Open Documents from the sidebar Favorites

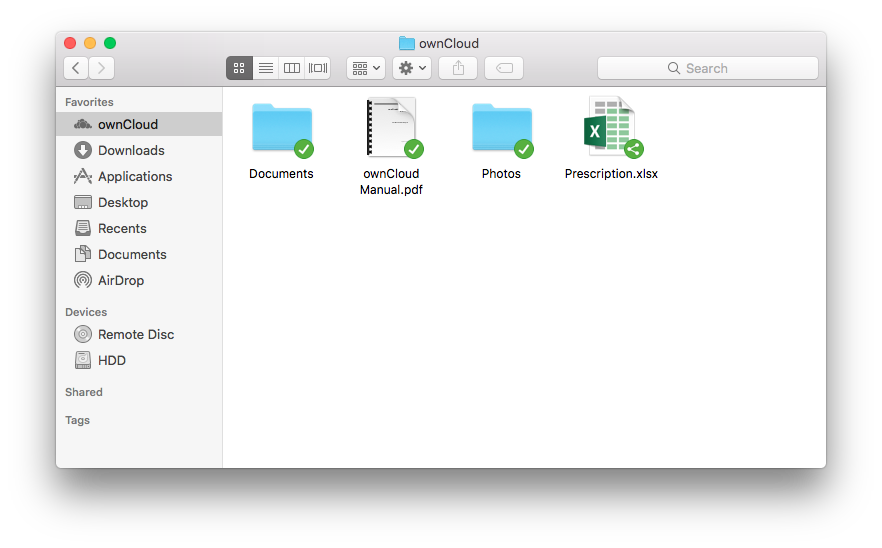click(140, 254)
